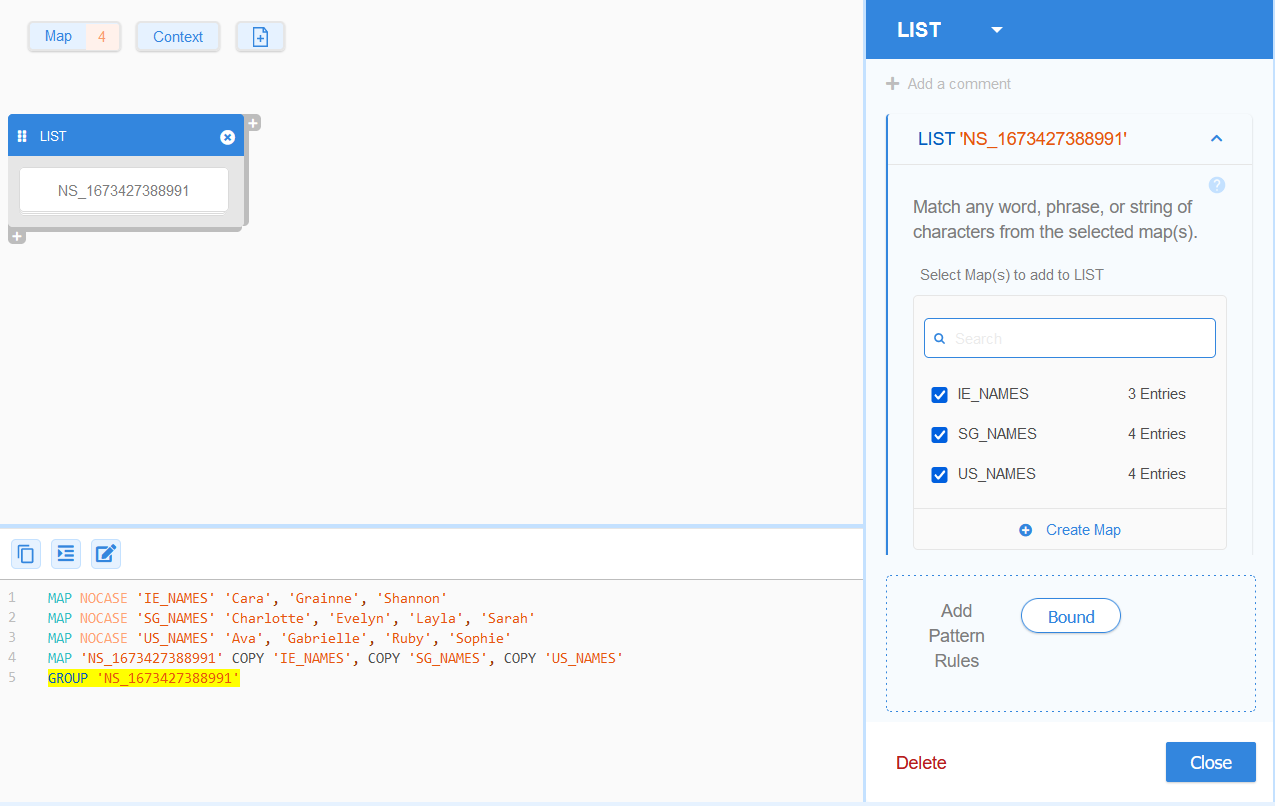Click the IE_NAMES label in the map list
This screenshot has height=806, width=1275.
tap(993, 394)
